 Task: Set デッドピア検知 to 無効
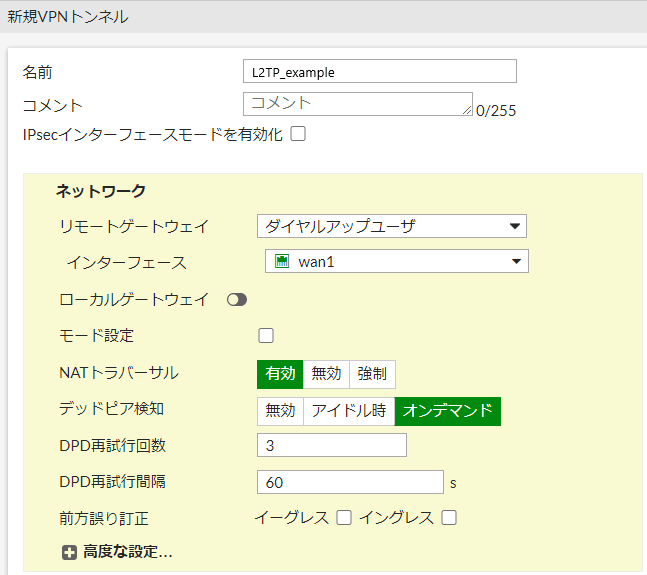pos(280,411)
